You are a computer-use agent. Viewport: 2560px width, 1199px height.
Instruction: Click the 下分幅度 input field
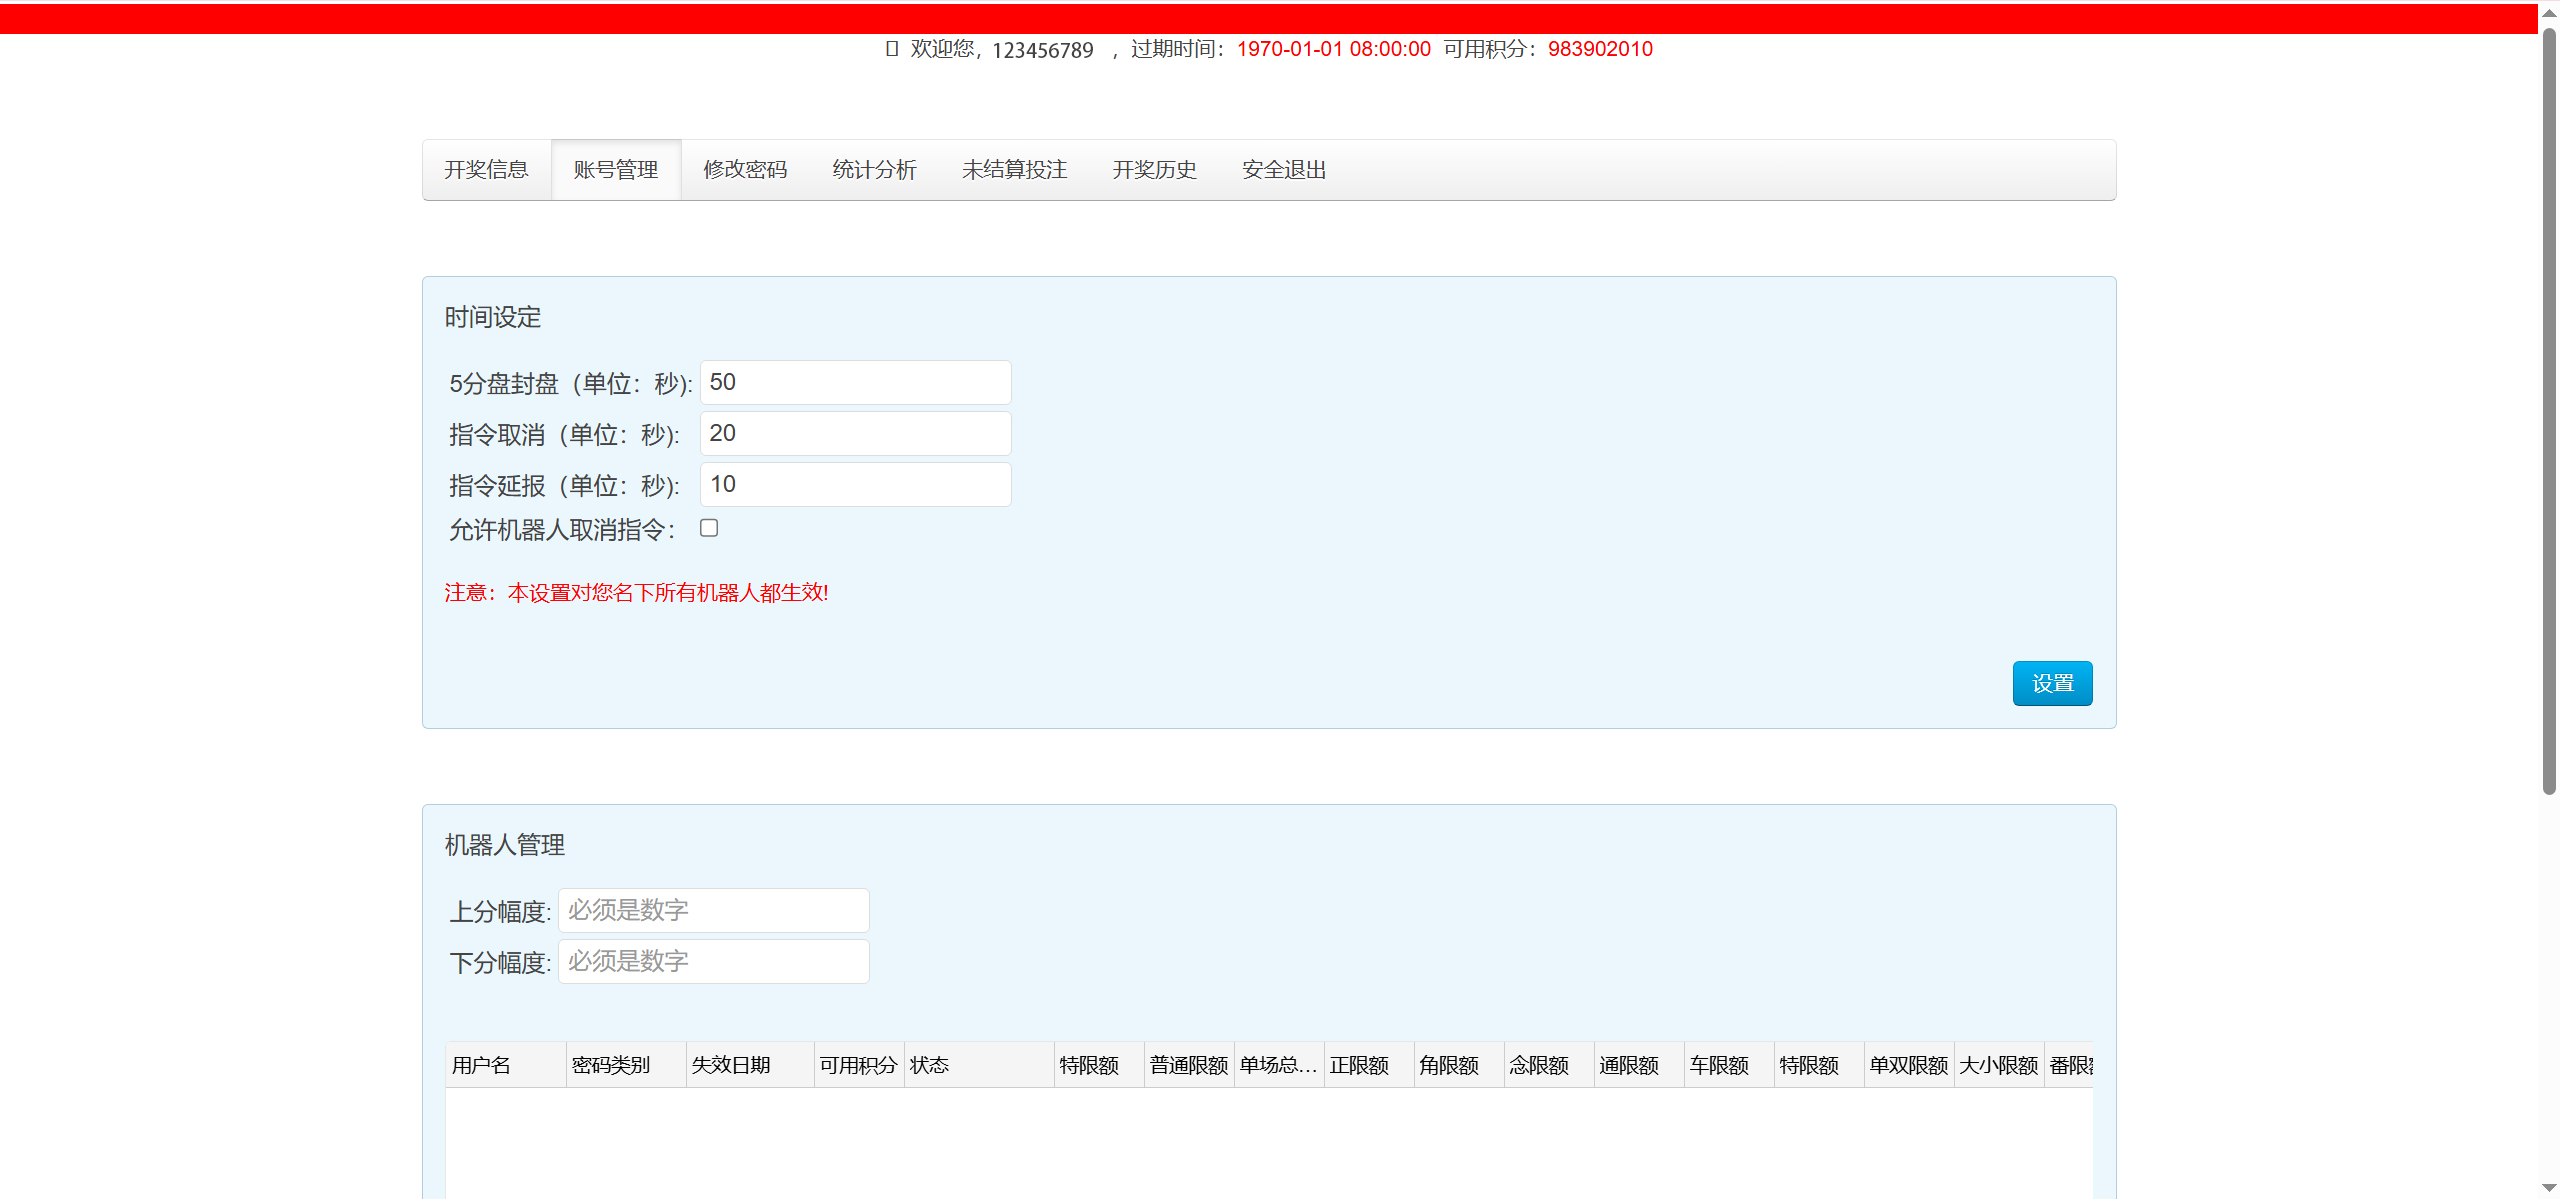click(x=713, y=962)
